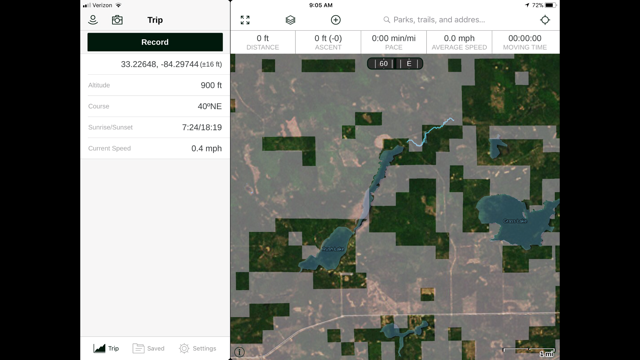Image resolution: width=640 pixels, height=360 pixels.
Task: Tap the Ascent stat box
Action: pos(328,42)
